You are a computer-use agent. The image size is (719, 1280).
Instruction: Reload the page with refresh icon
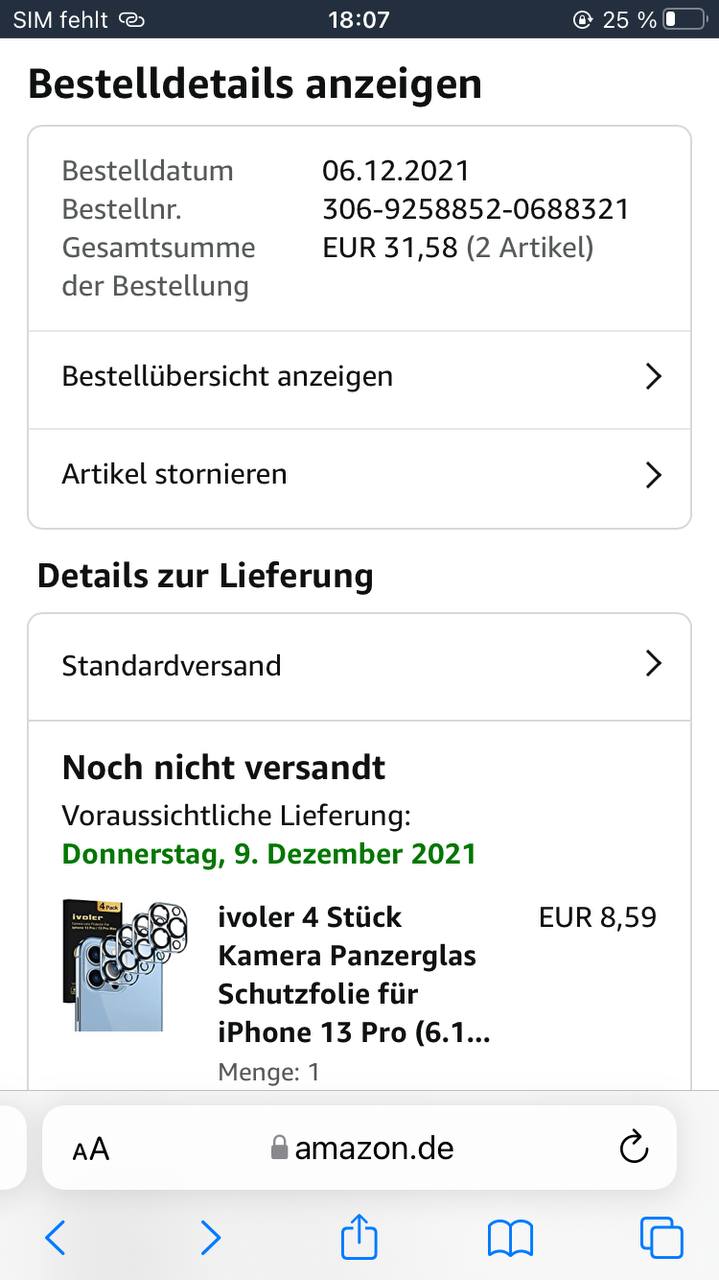(634, 1148)
